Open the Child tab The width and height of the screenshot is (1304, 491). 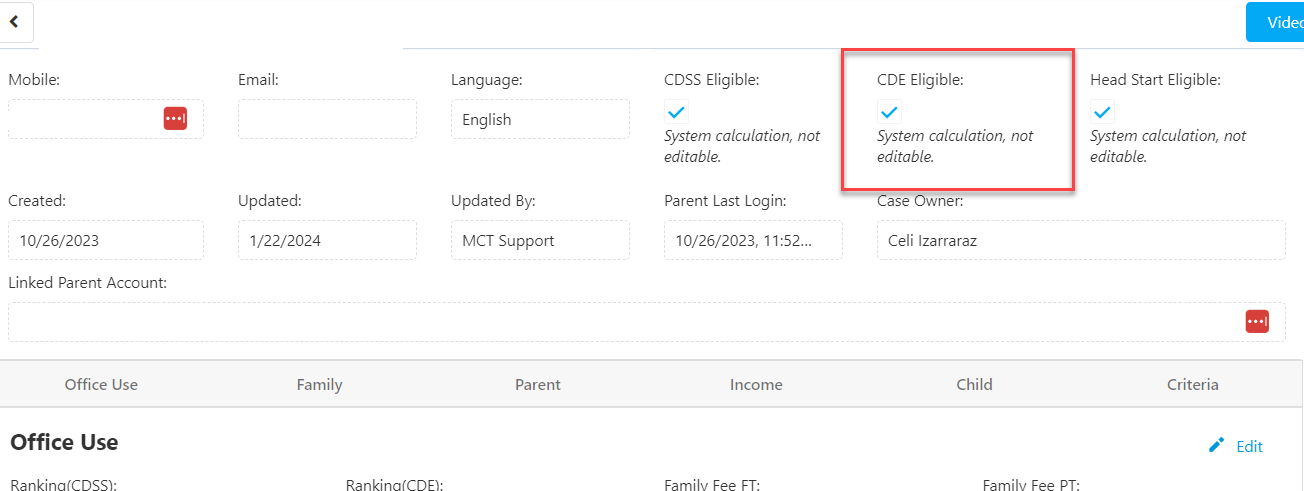[x=974, y=384]
